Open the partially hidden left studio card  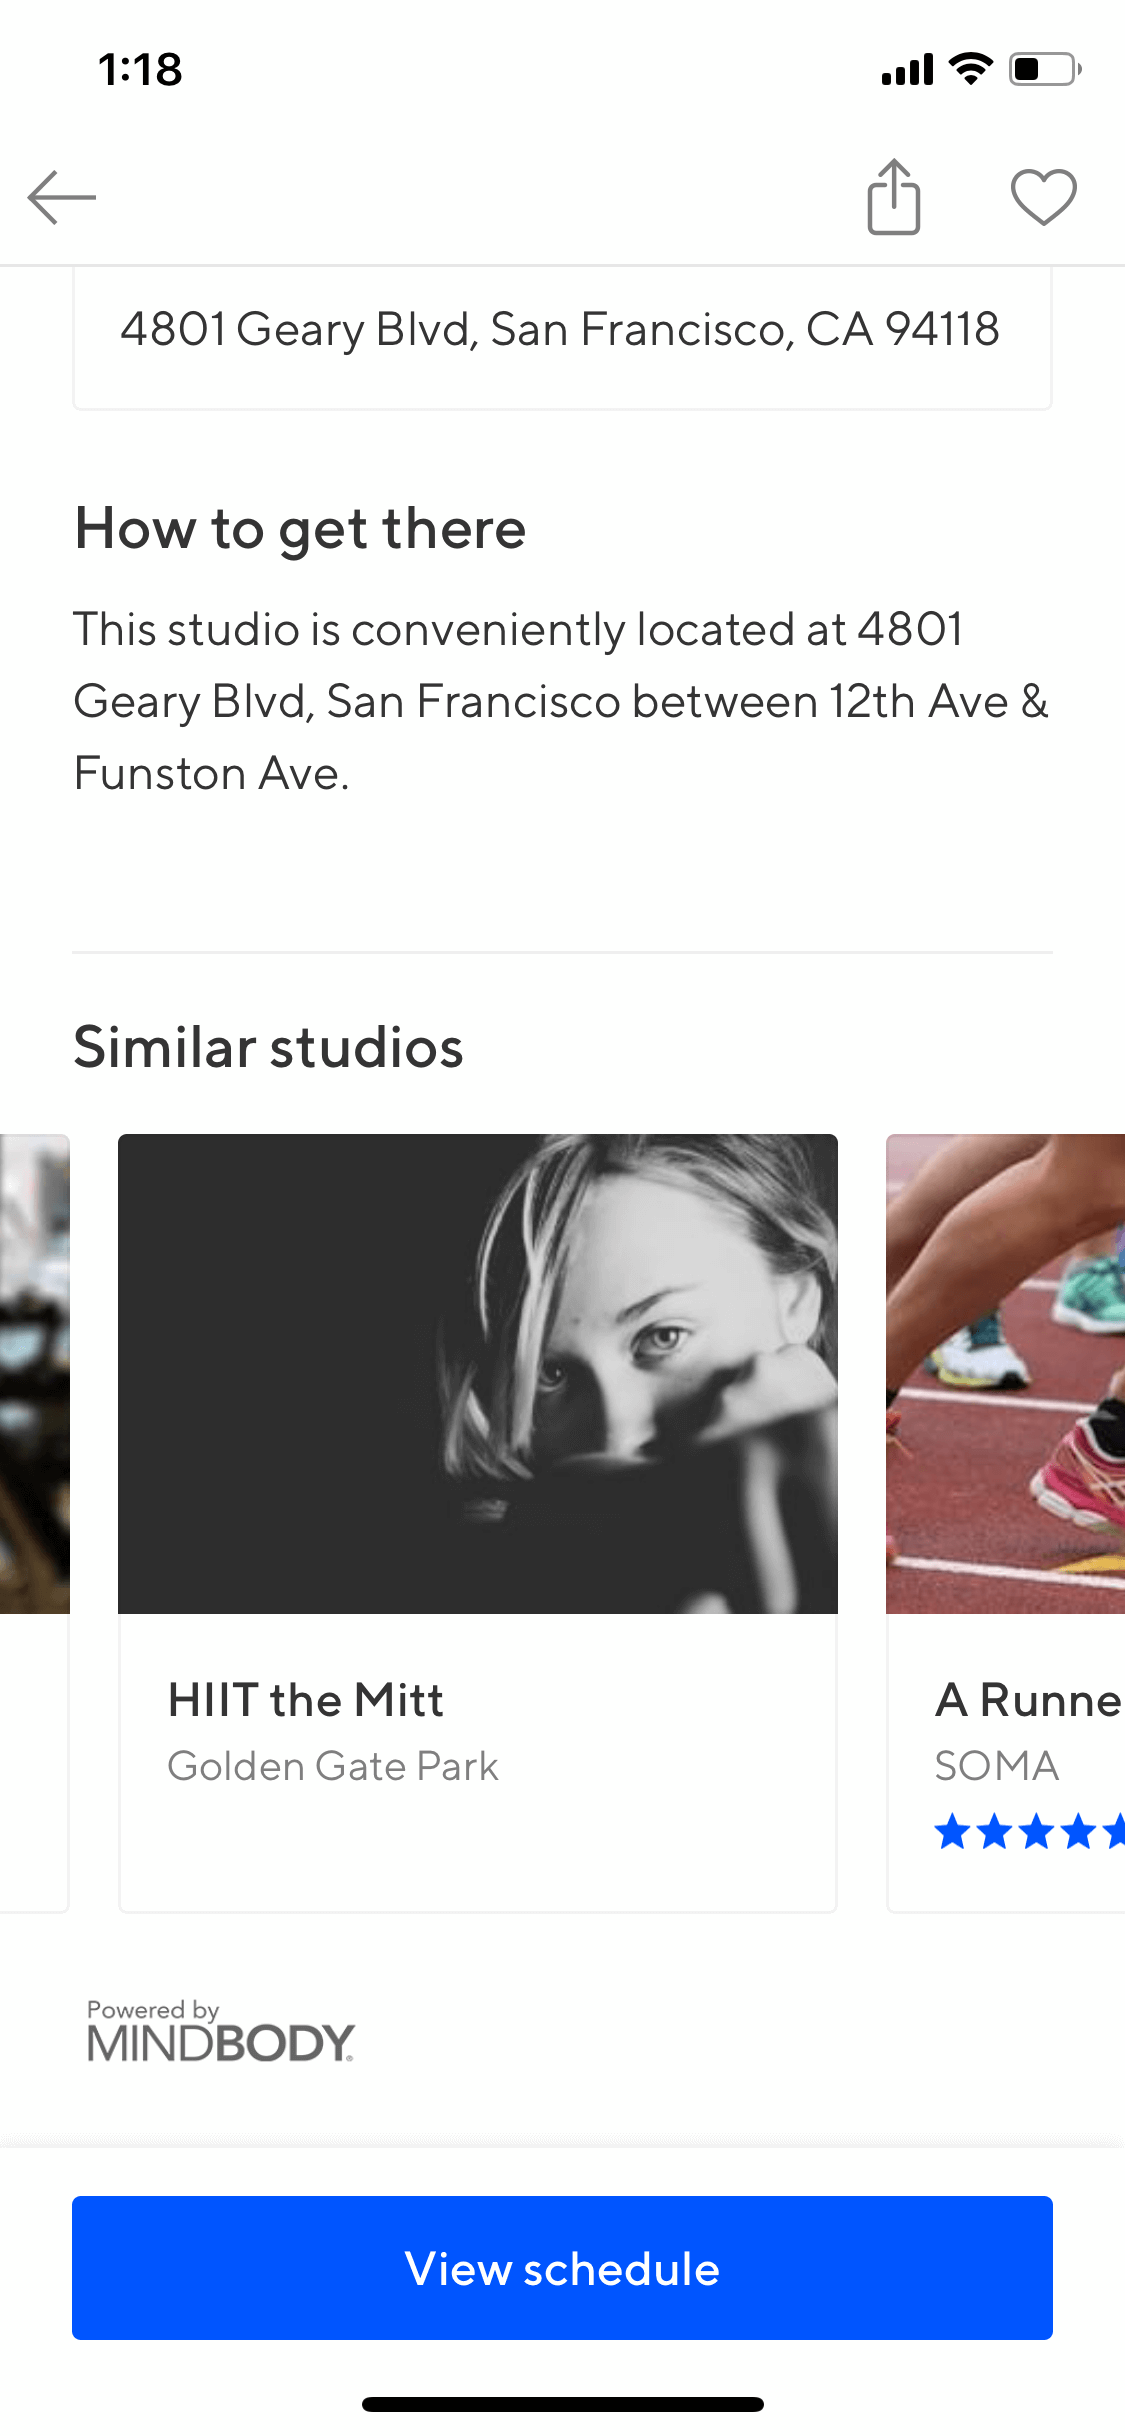point(34,1523)
